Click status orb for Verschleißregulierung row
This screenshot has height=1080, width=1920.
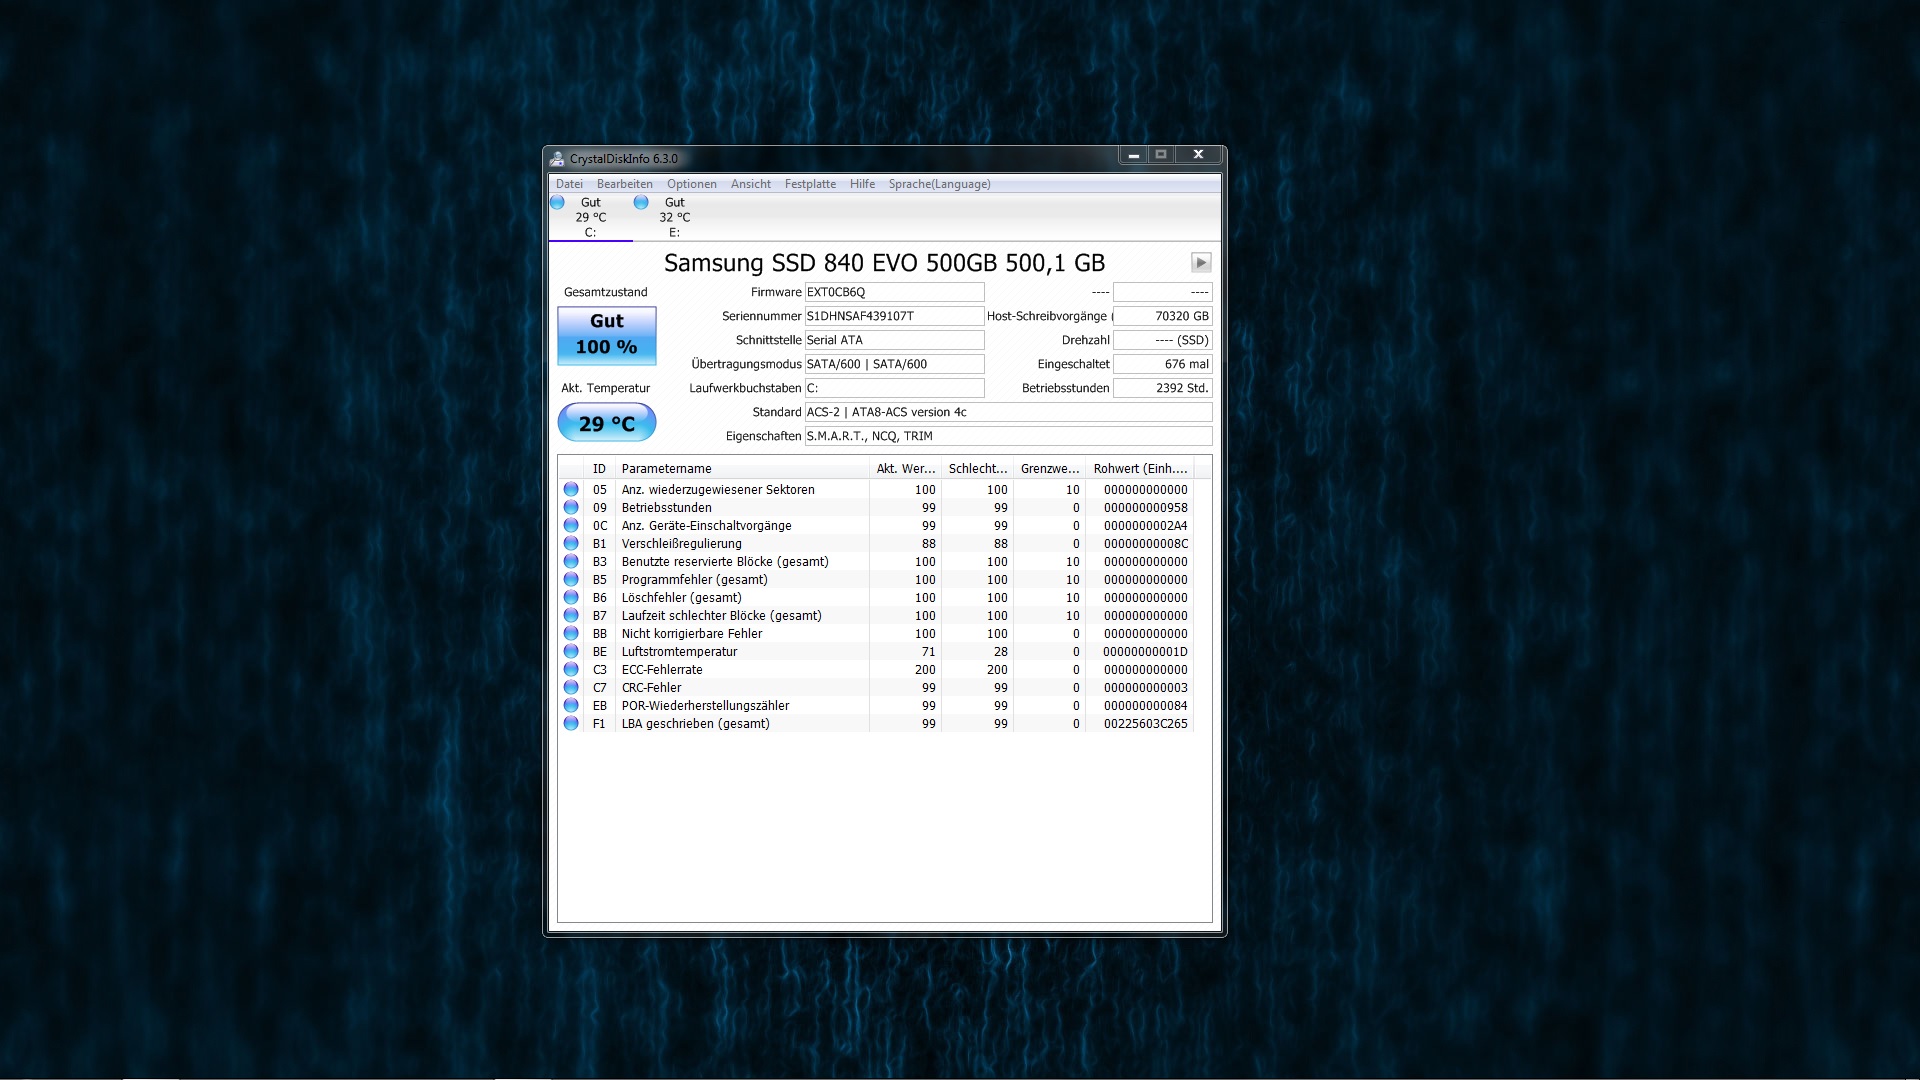point(571,543)
